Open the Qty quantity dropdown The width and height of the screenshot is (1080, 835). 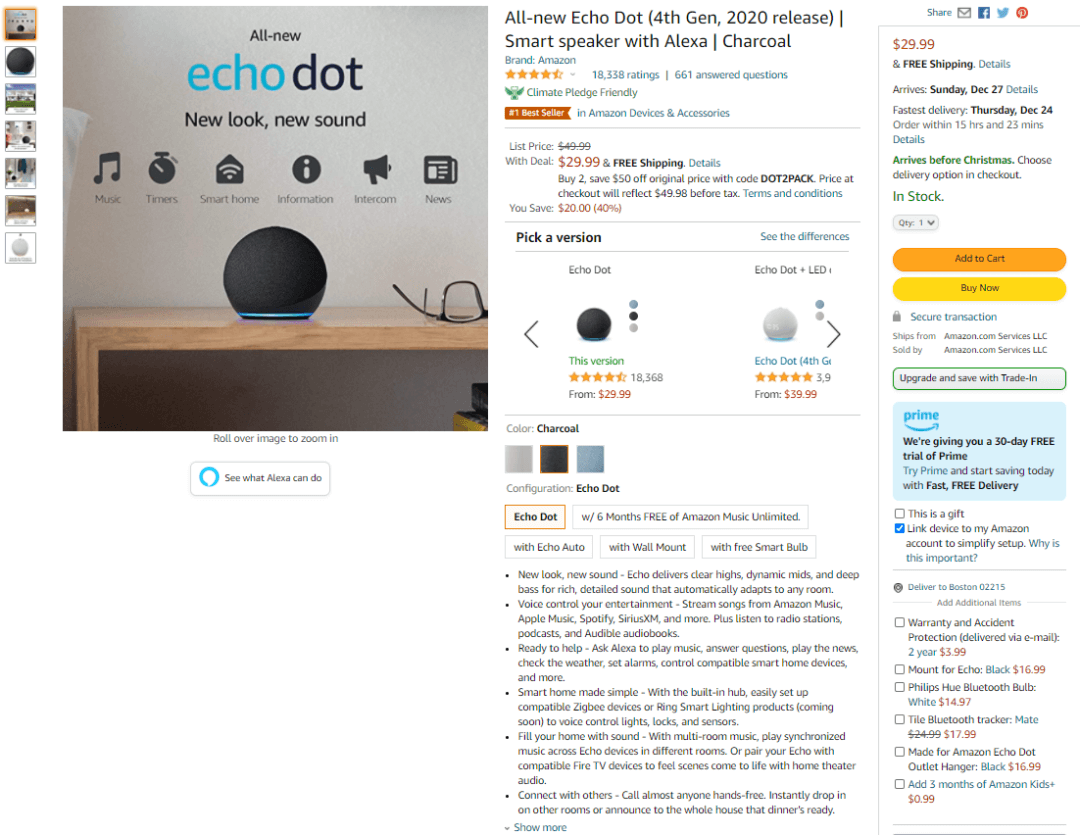point(915,223)
